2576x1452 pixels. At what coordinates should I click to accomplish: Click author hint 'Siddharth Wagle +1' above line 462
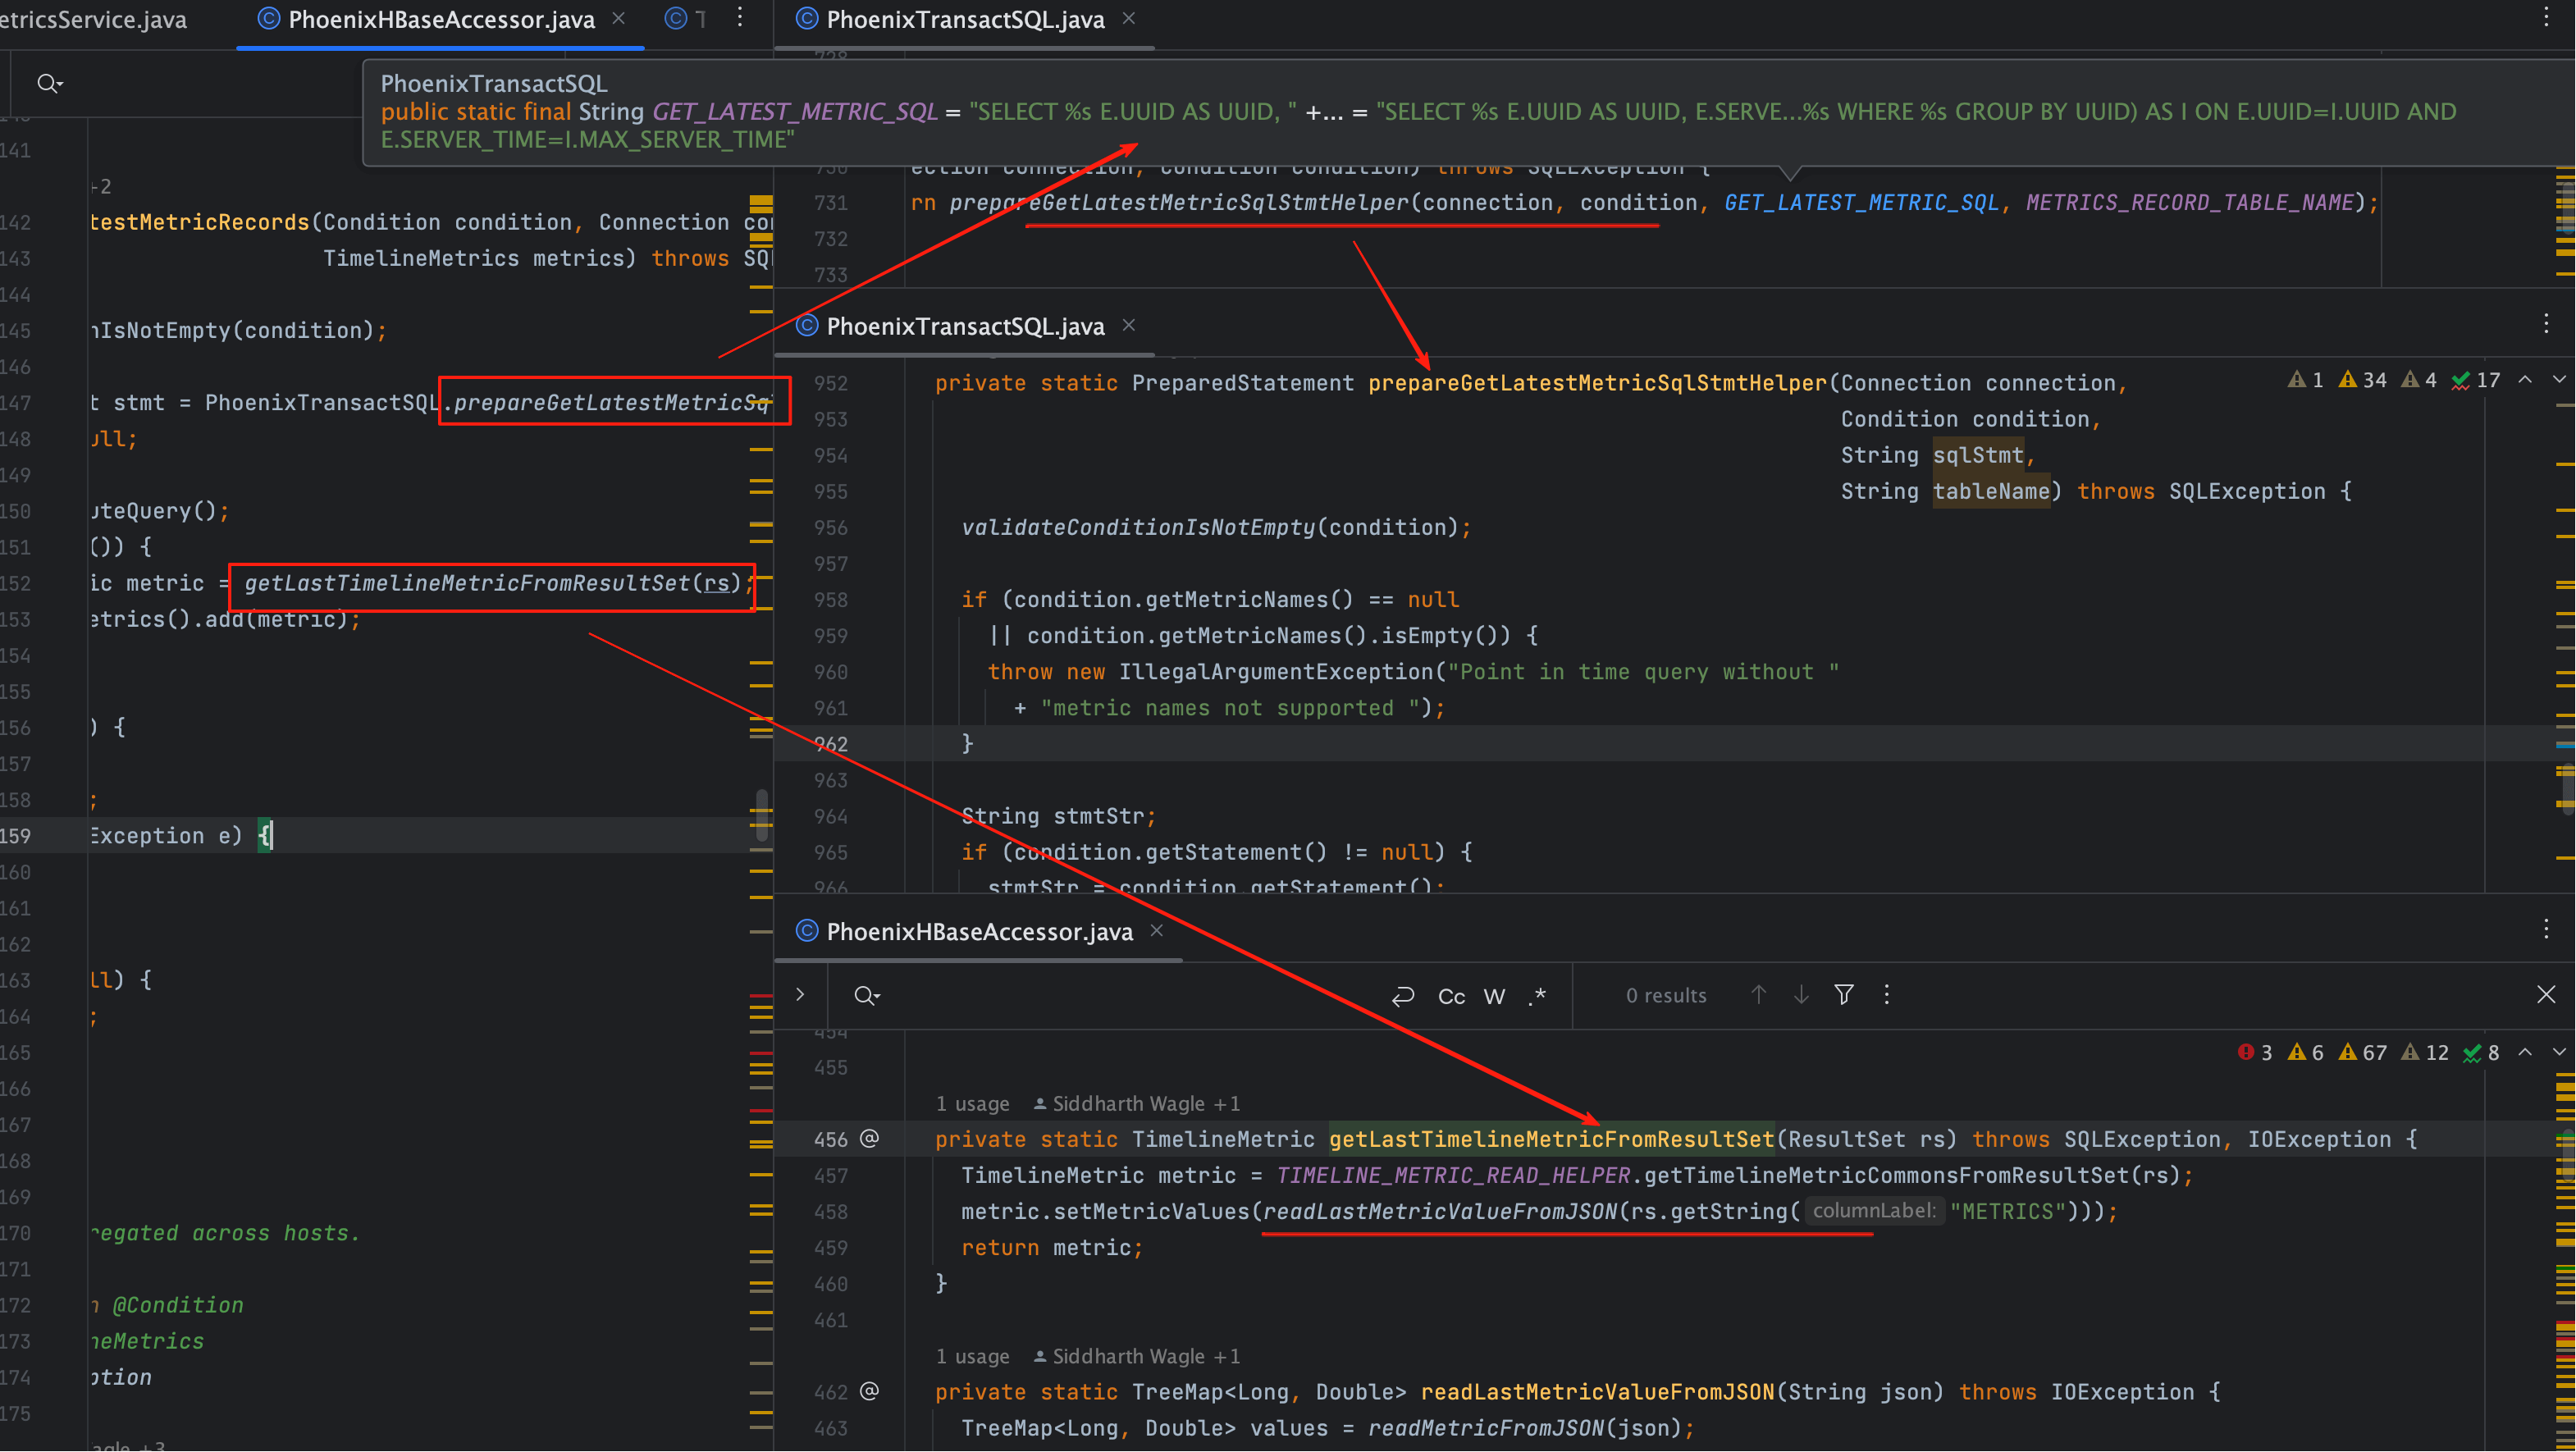pos(1136,1357)
